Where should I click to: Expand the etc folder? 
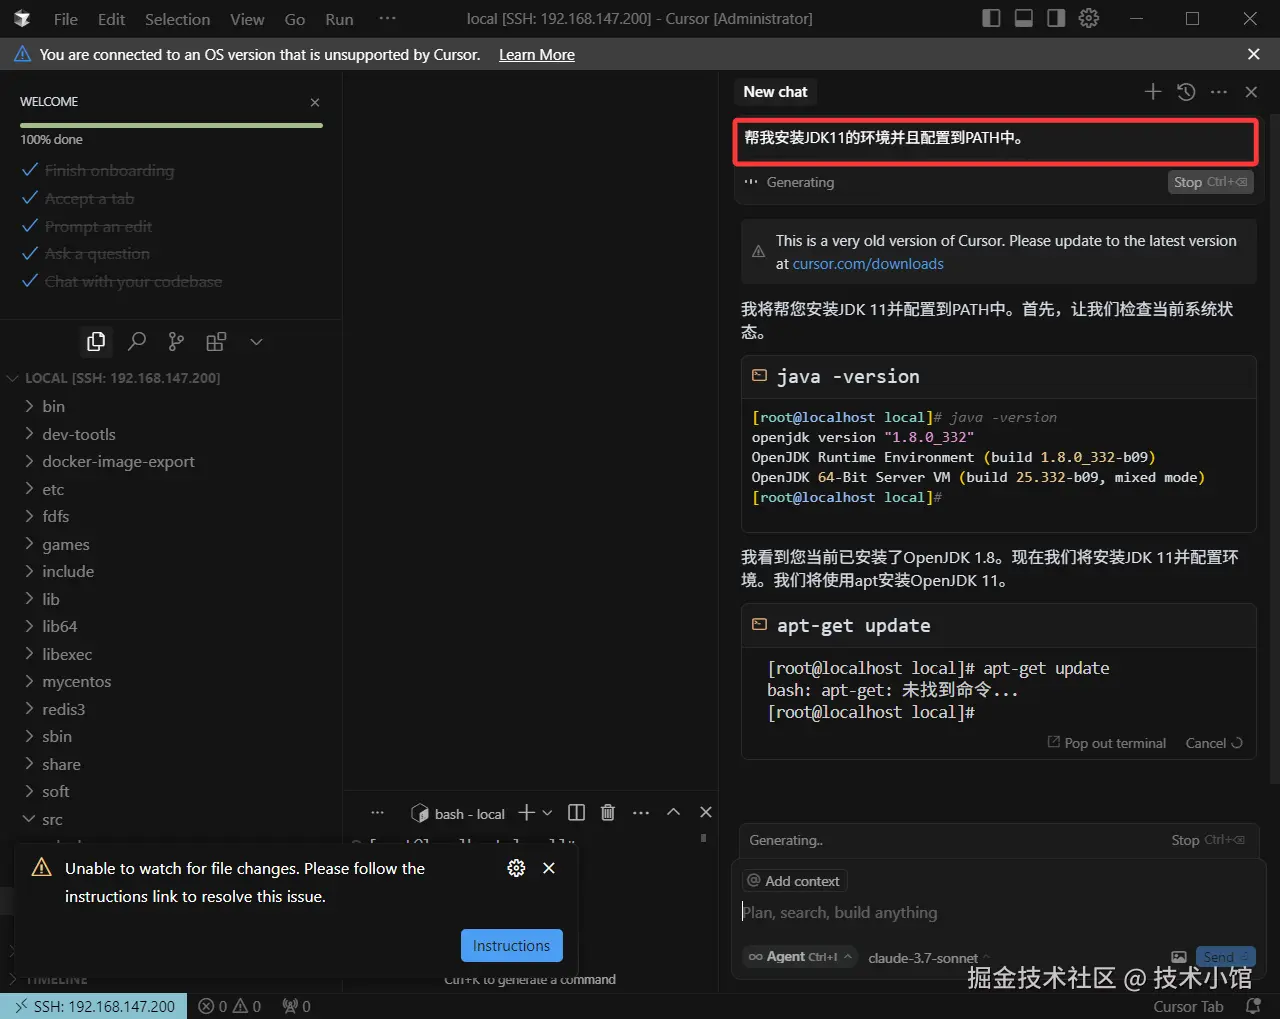pos(171,489)
